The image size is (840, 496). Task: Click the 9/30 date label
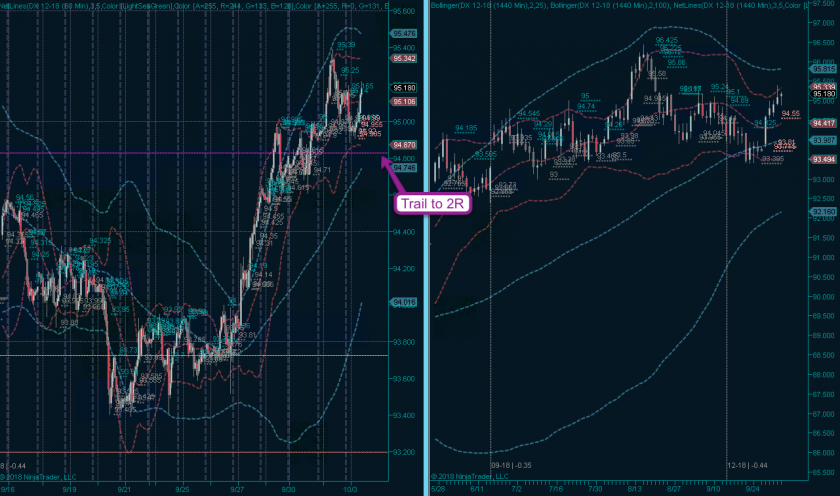288,489
